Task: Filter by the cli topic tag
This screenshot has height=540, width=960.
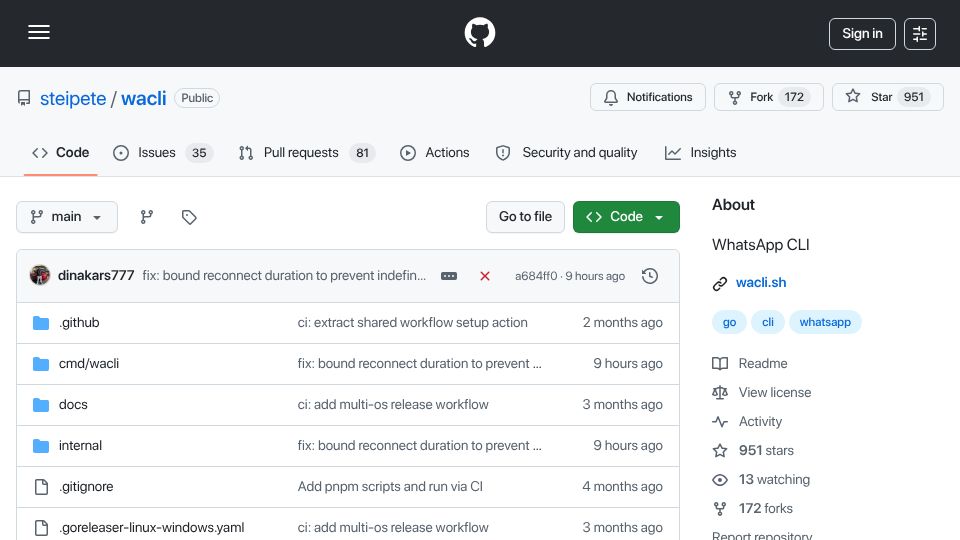Action: tap(768, 323)
